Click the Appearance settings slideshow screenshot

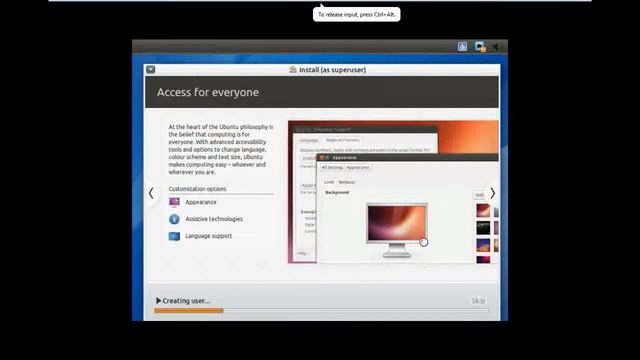393,192
